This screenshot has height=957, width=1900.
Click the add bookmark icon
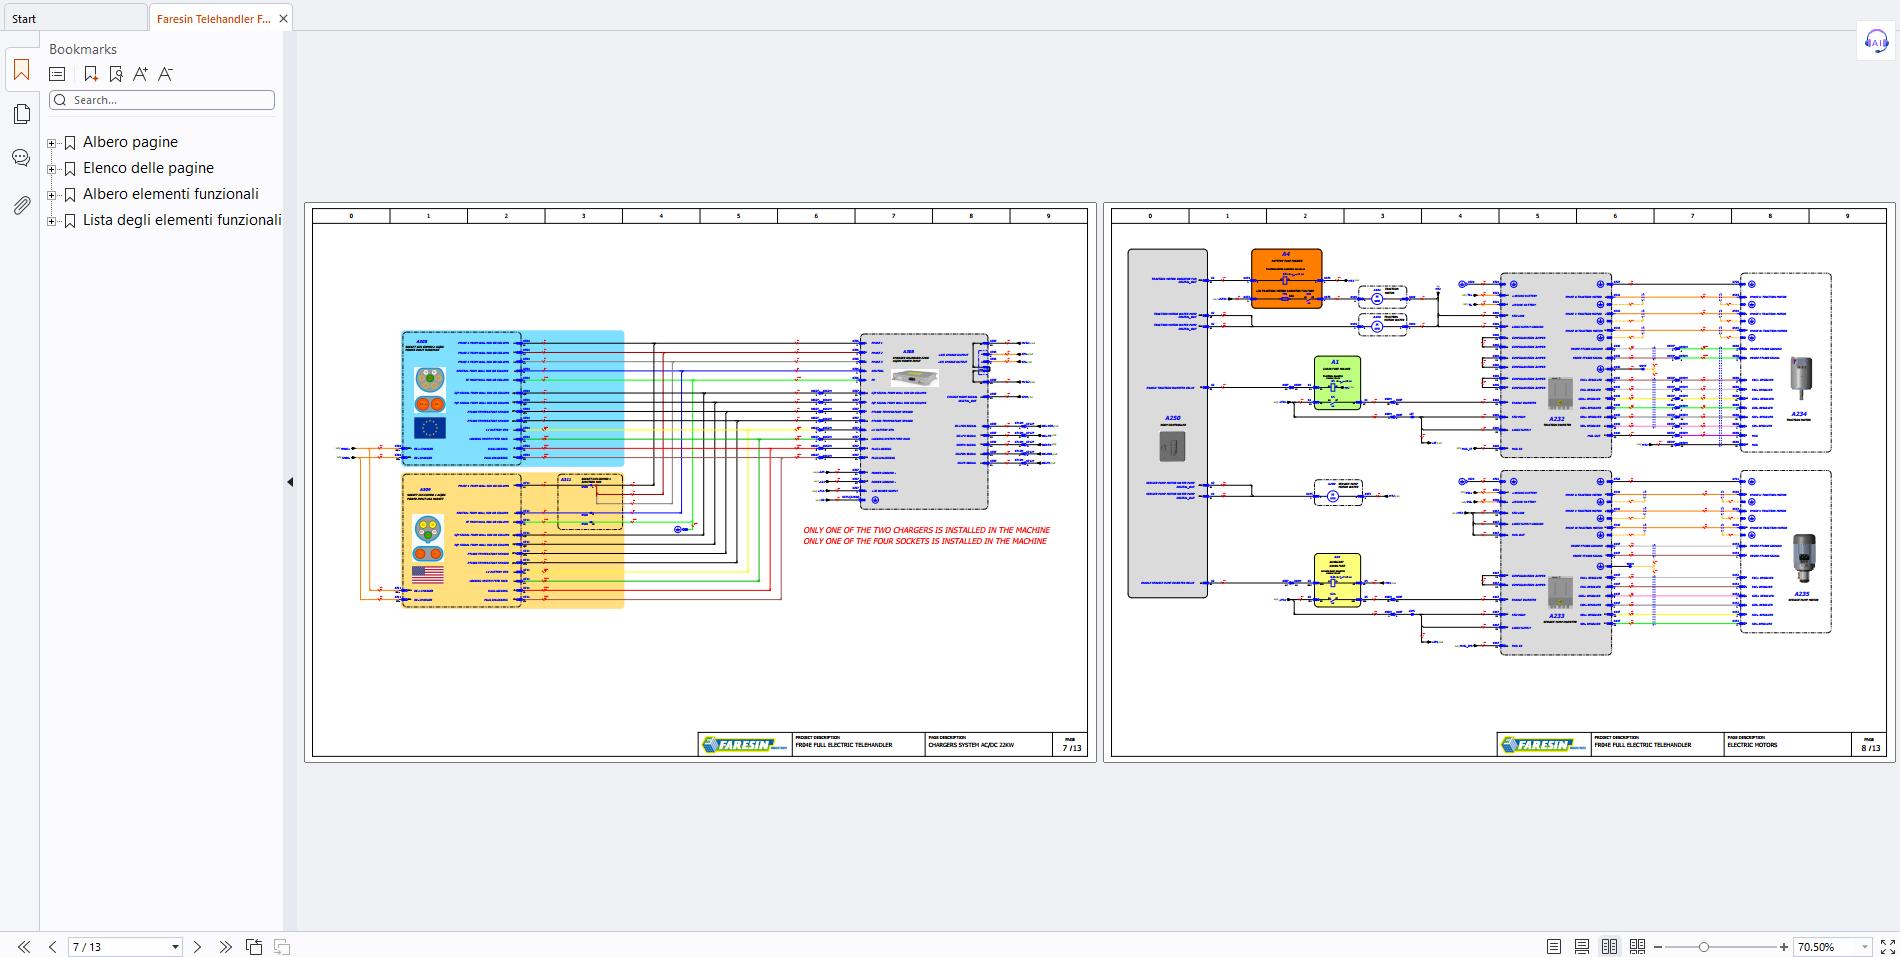(91, 74)
